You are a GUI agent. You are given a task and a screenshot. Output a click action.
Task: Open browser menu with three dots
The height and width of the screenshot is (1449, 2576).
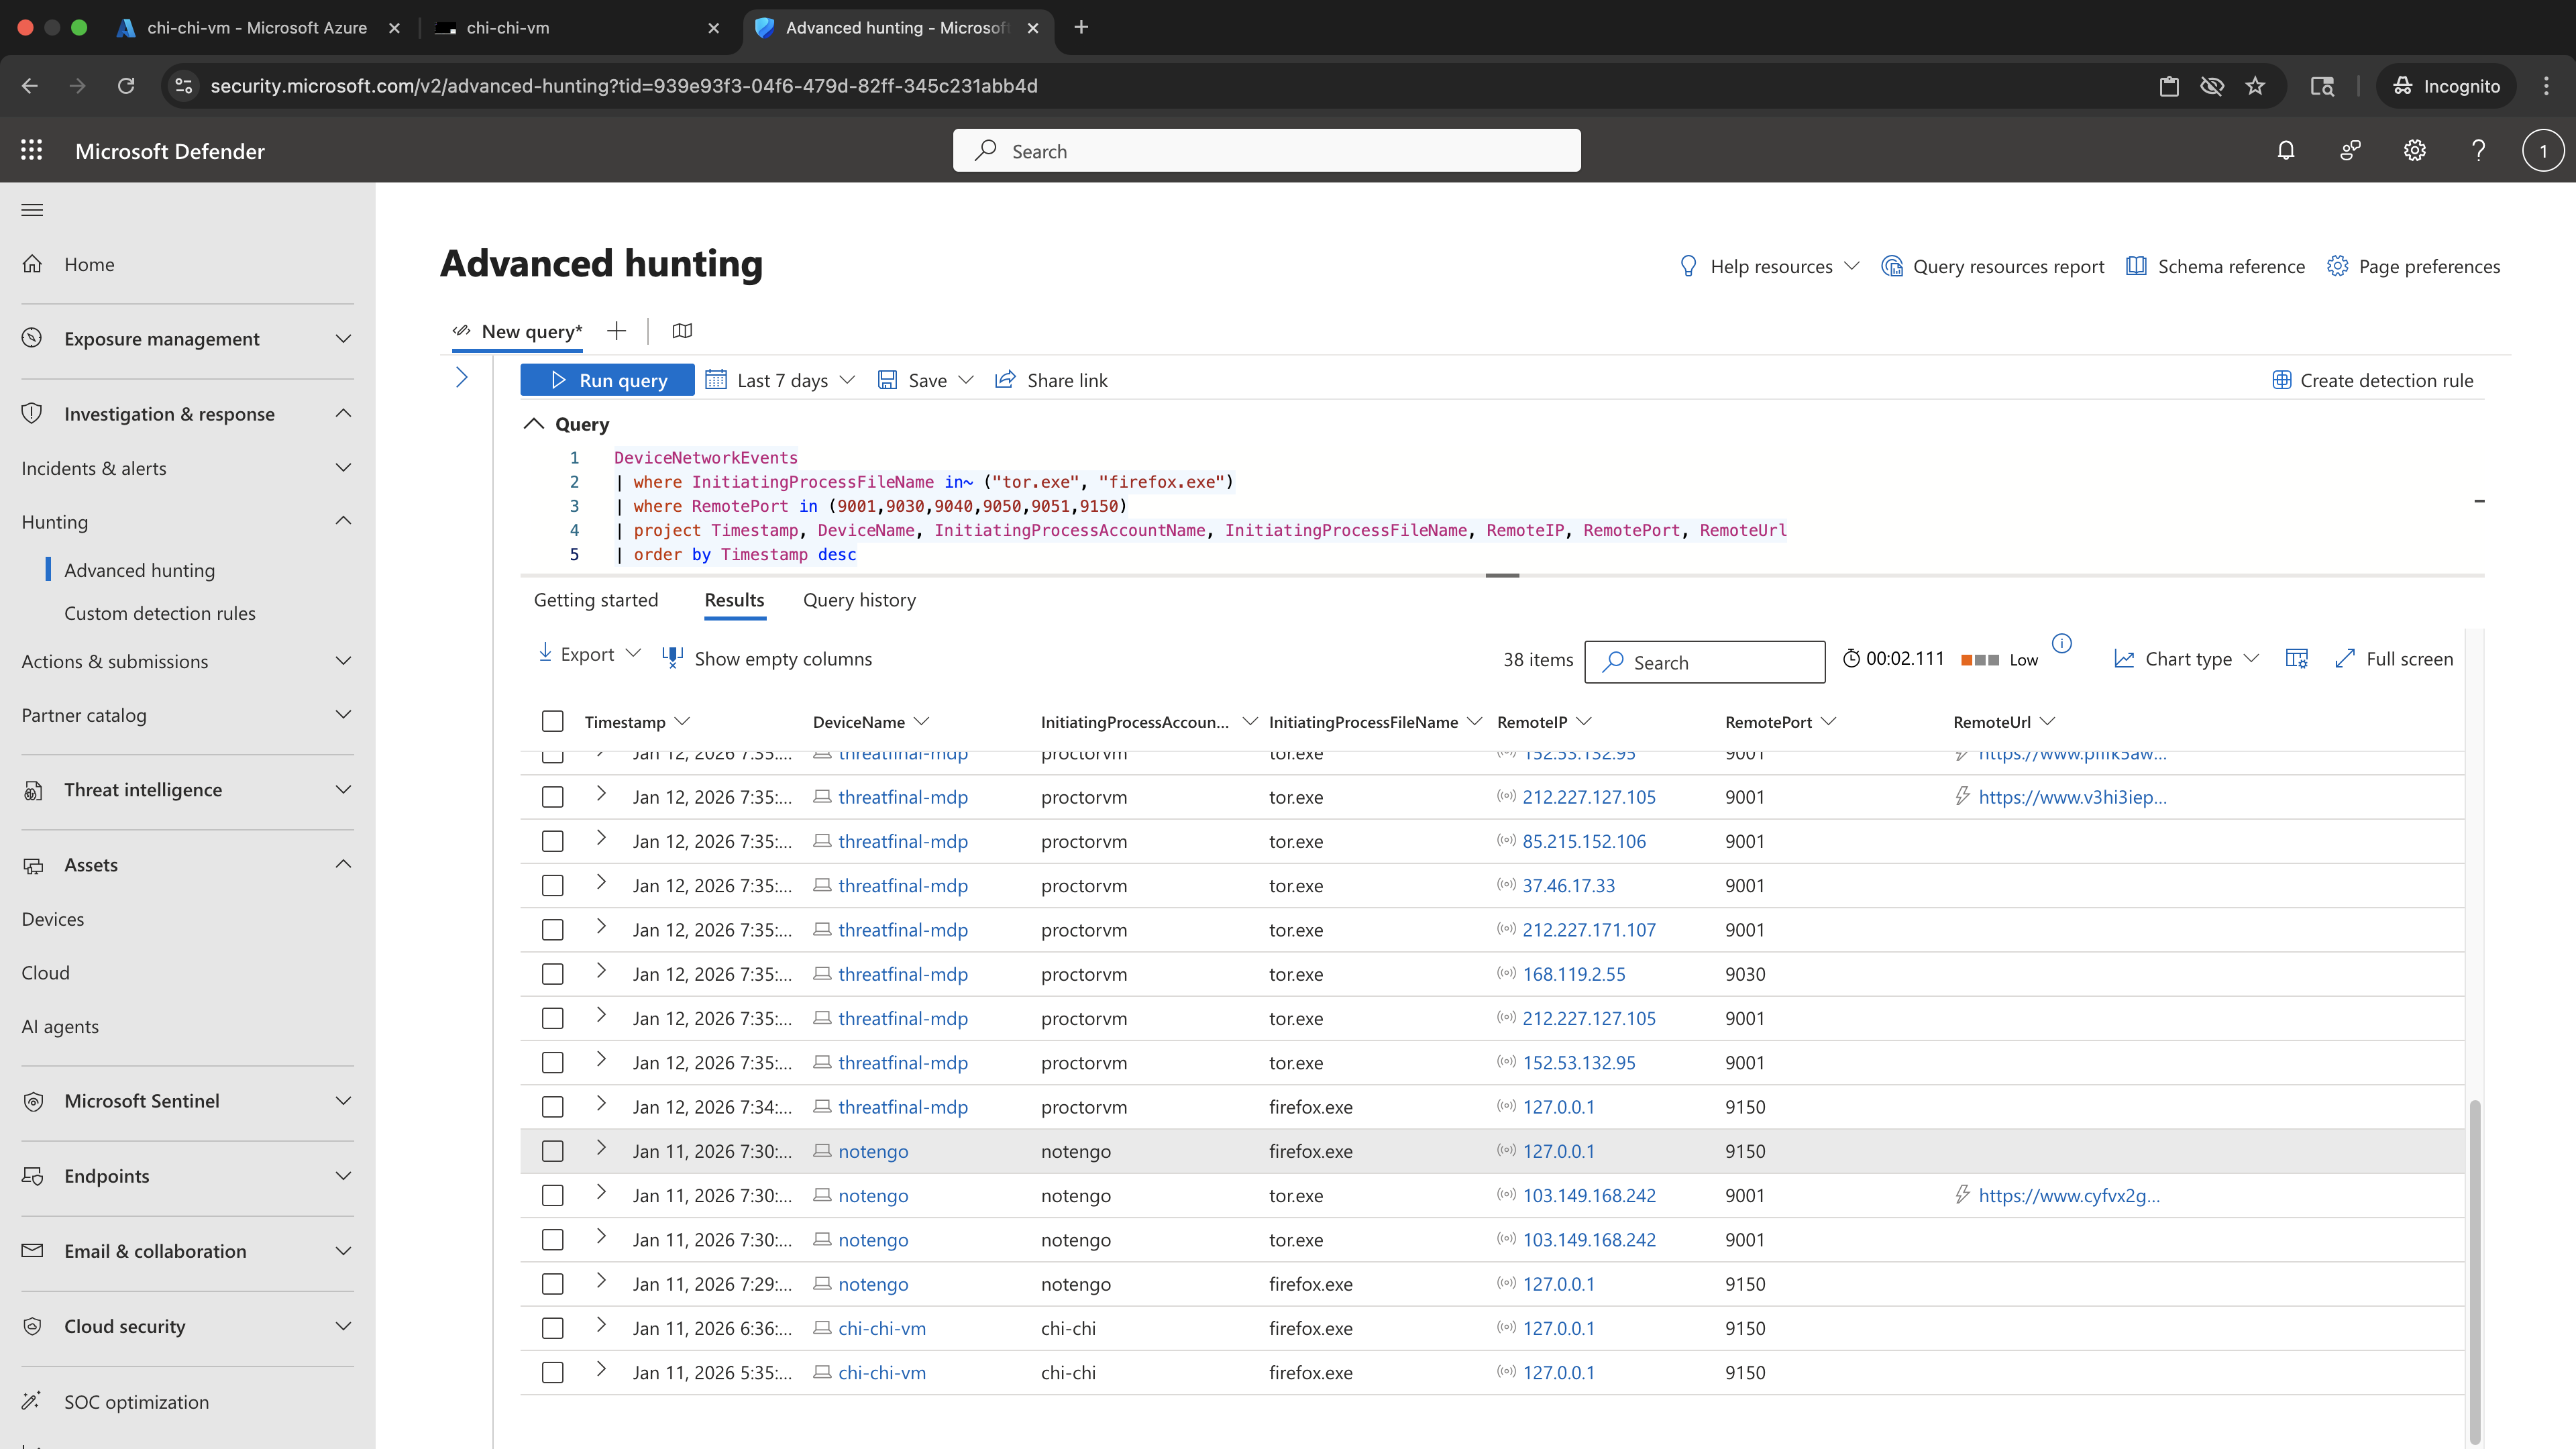click(x=2546, y=86)
